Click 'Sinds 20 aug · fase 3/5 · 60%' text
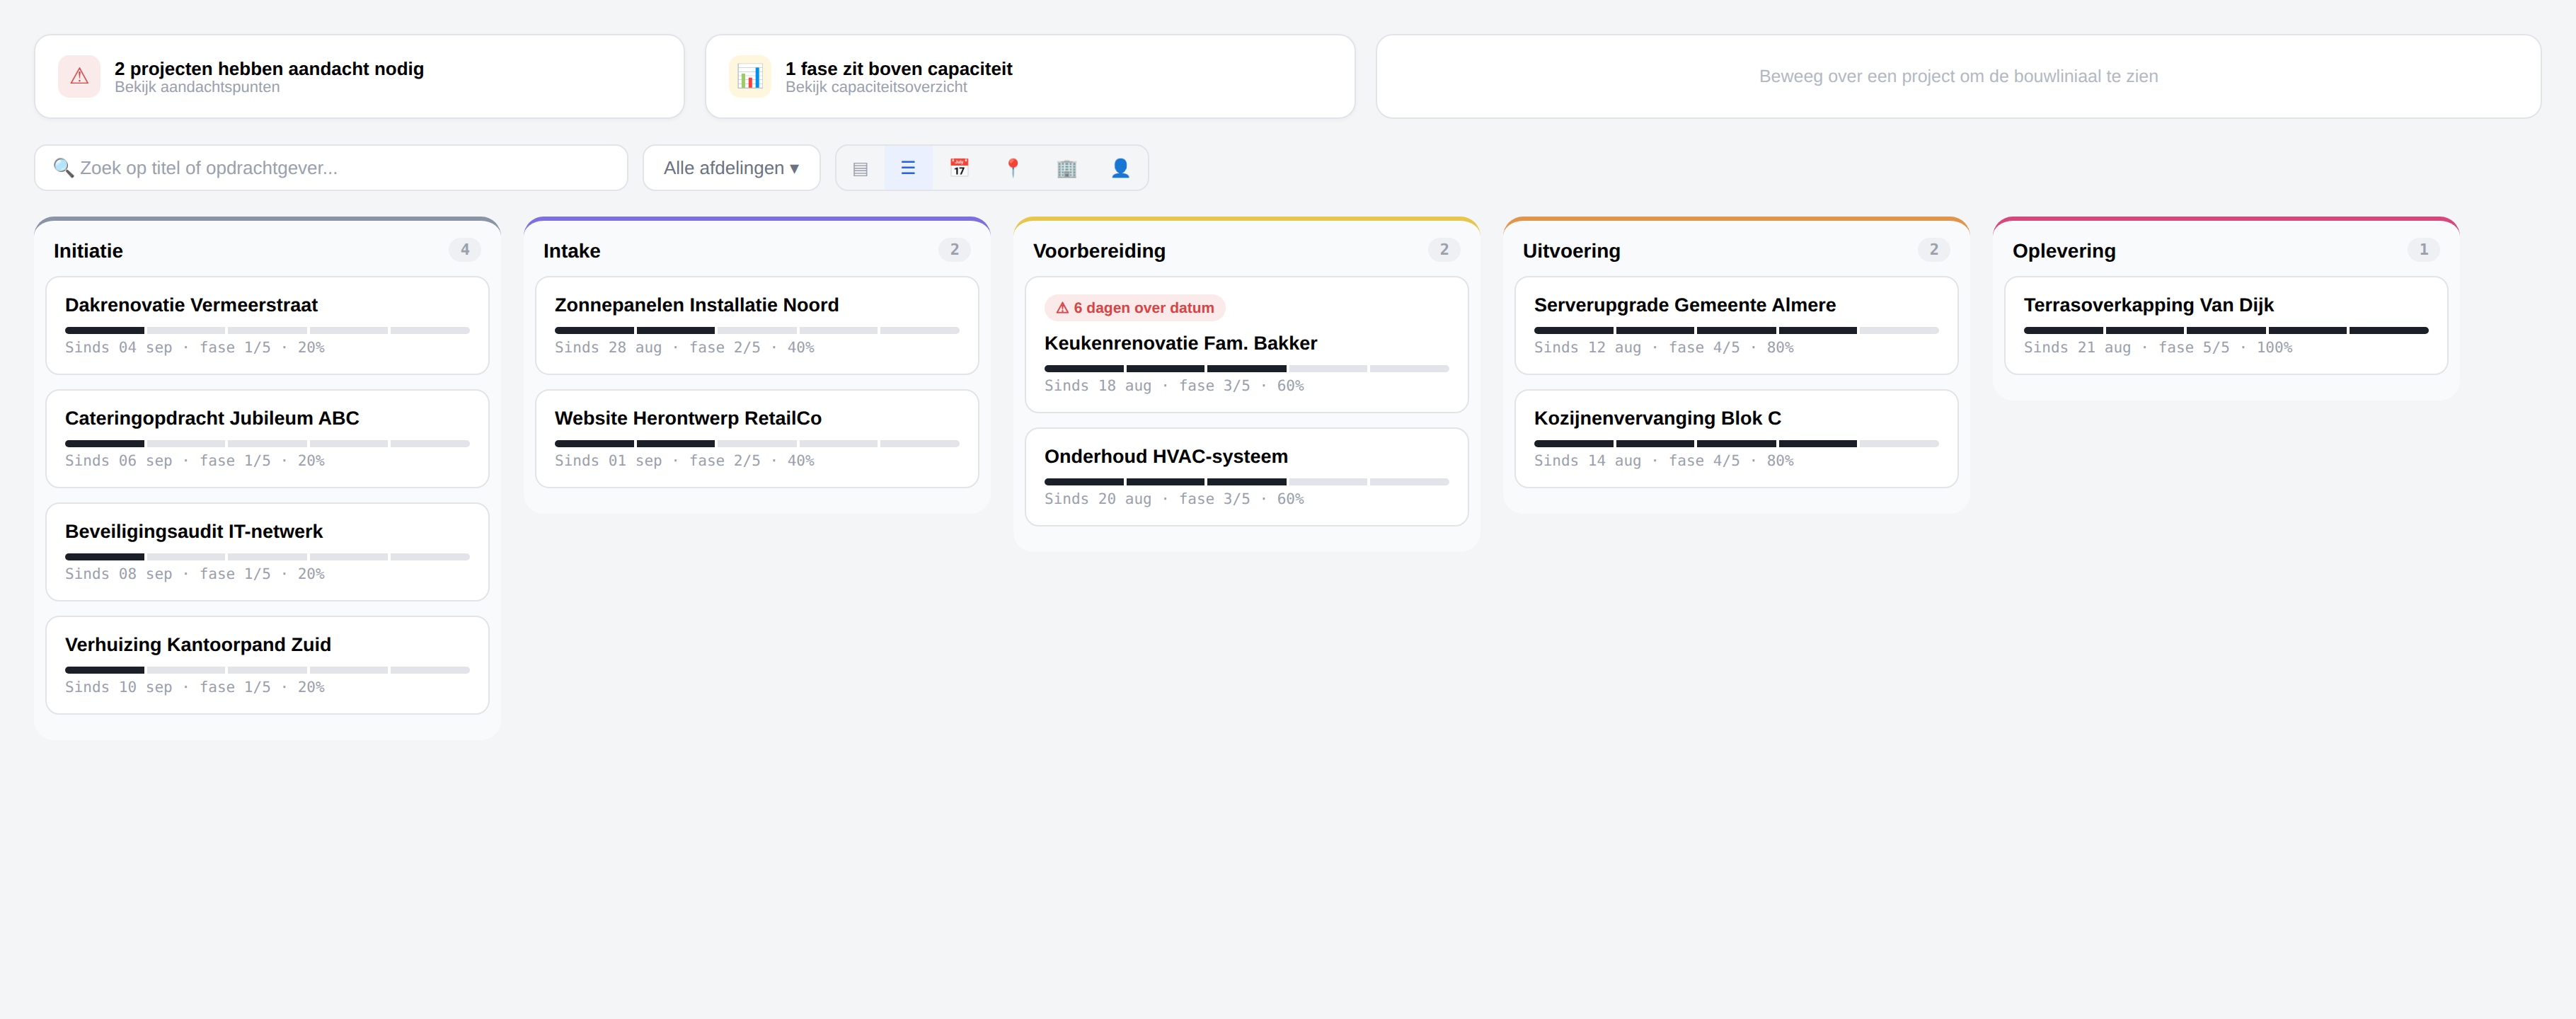The height and width of the screenshot is (1019, 2576). 1174,498
